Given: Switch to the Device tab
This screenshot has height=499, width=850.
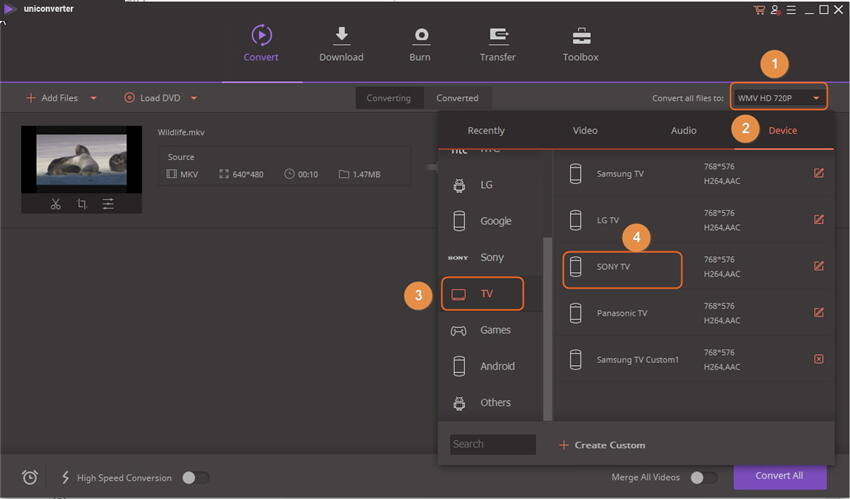Looking at the screenshot, I should pyautogui.click(x=783, y=131).
